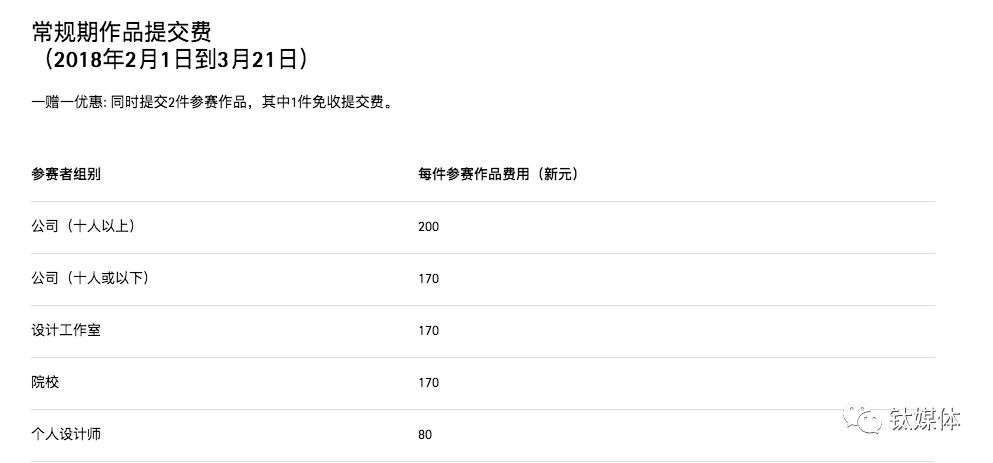Select the 设计工作室 row label
Viewport: 993px width, 463px height.
pyautogui.click(x=66, y=330)
